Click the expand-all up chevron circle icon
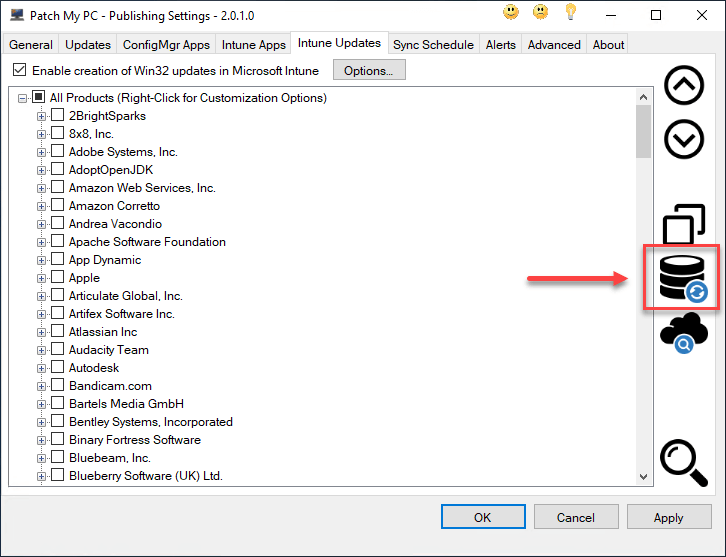Image resolution: width=726 pixels, height=557 pixels. (x=684, y=85)
